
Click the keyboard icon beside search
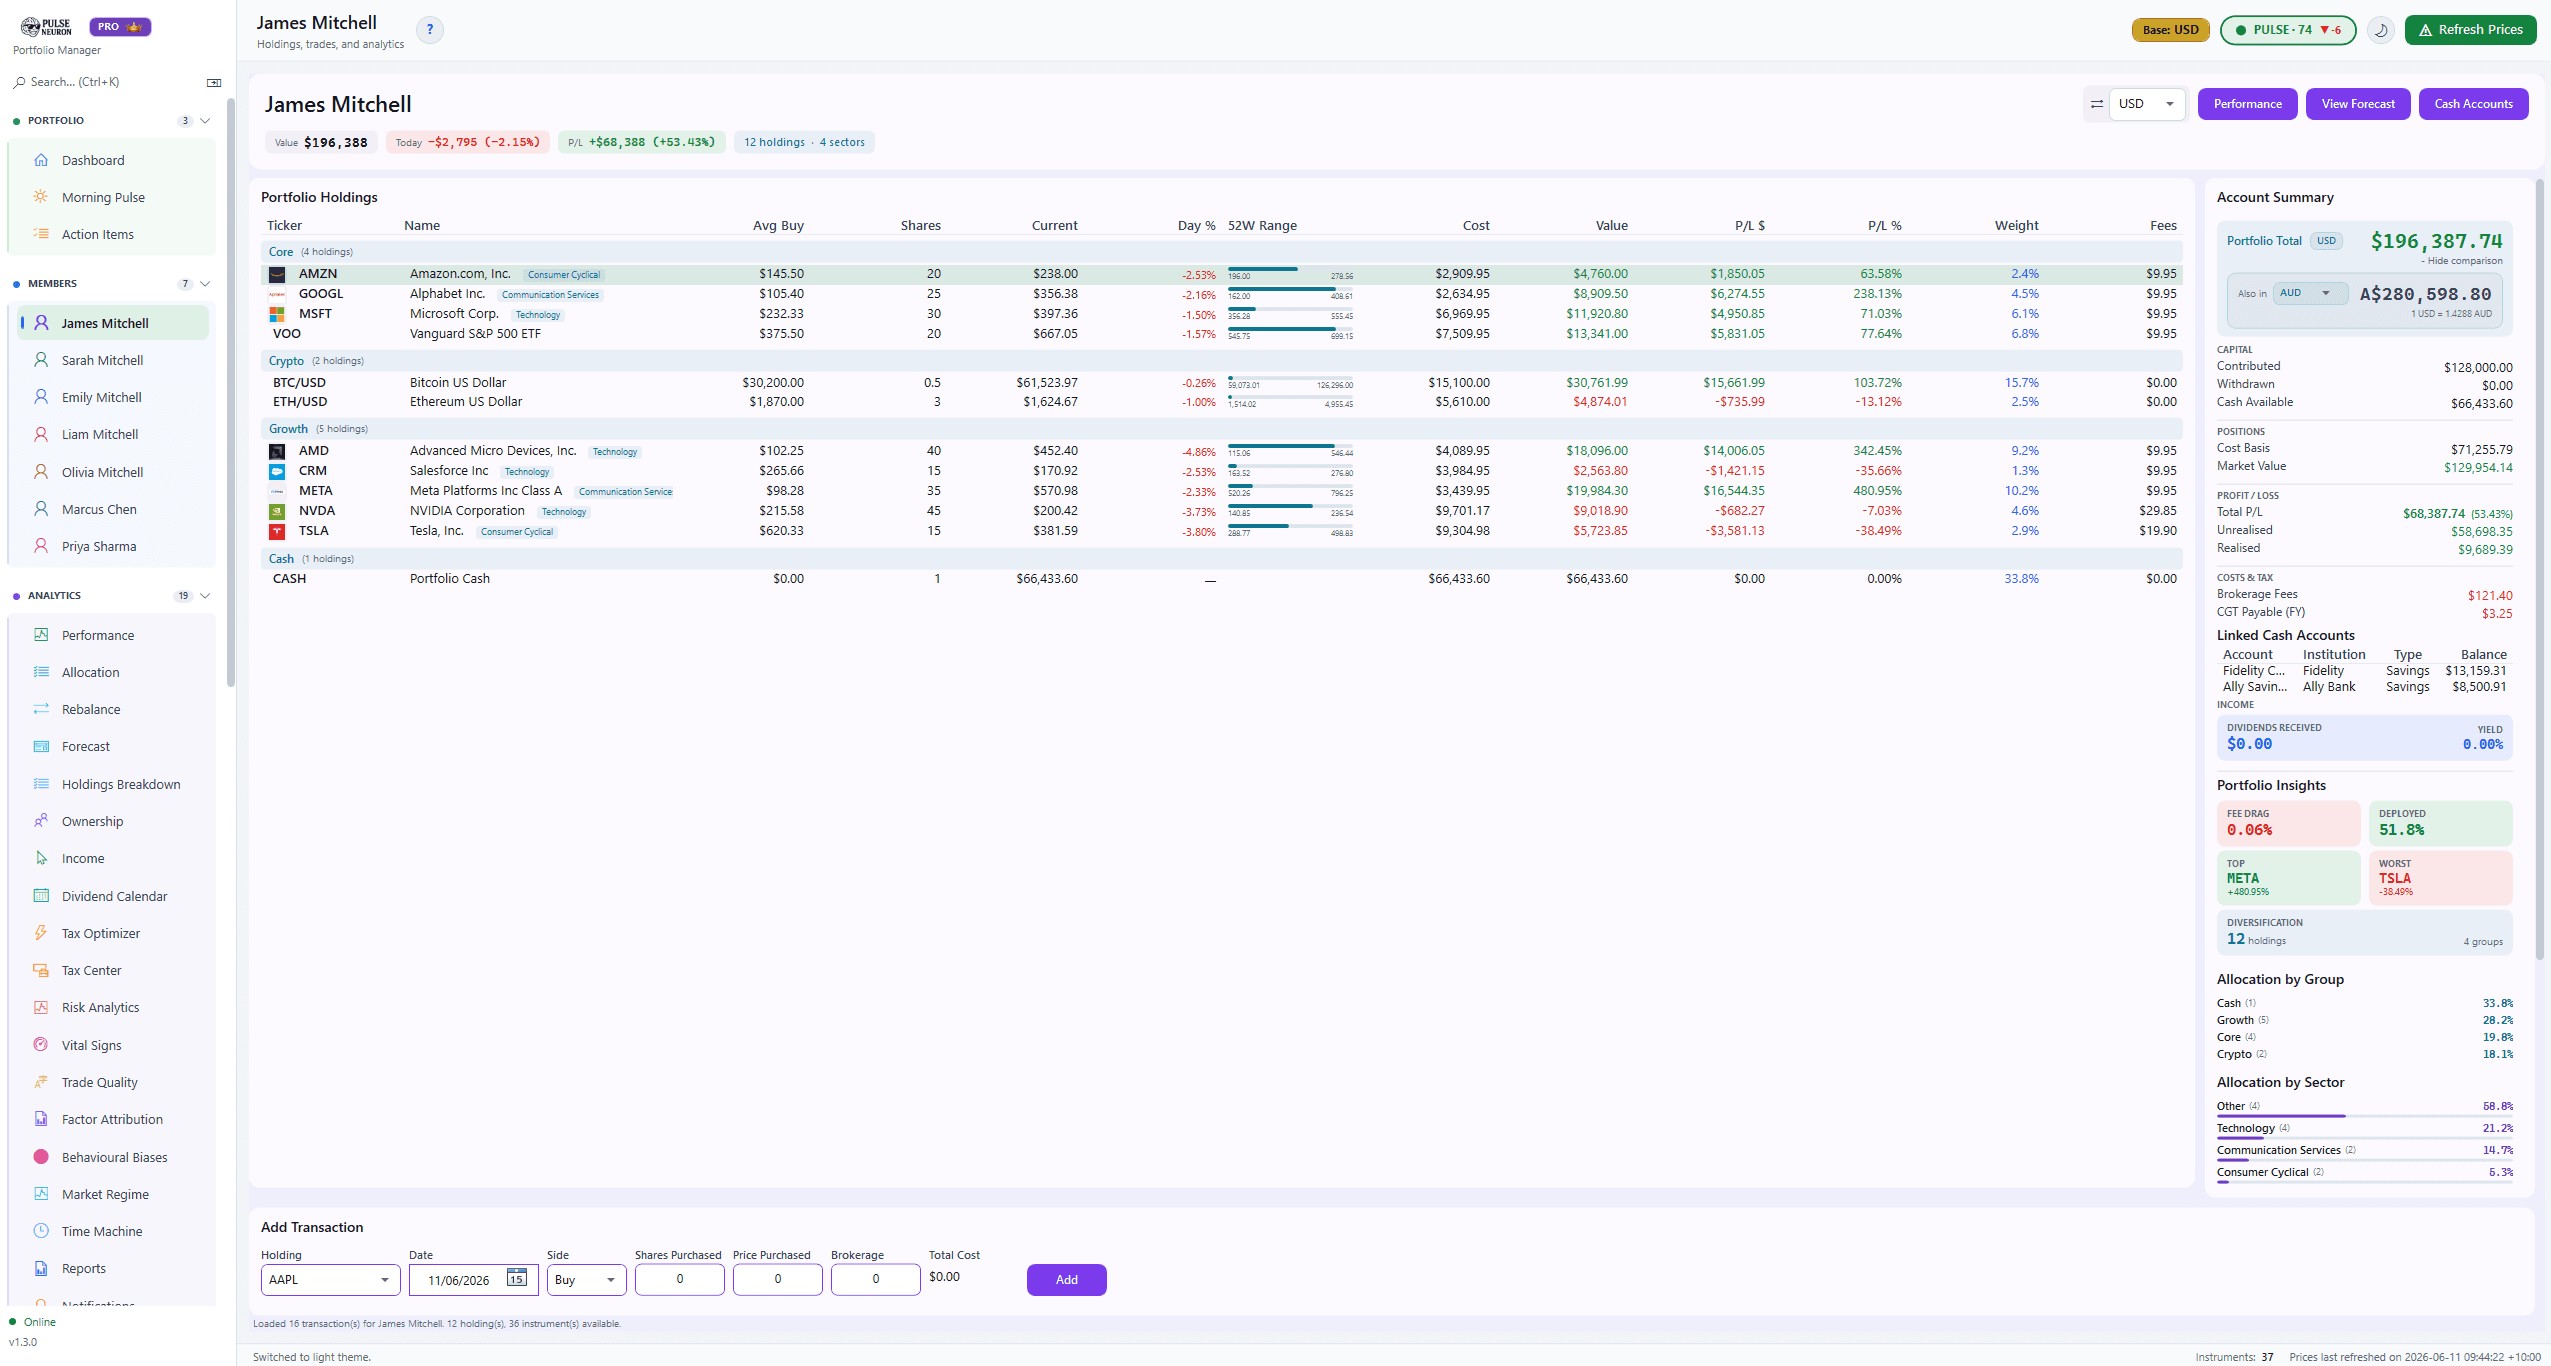213,83
